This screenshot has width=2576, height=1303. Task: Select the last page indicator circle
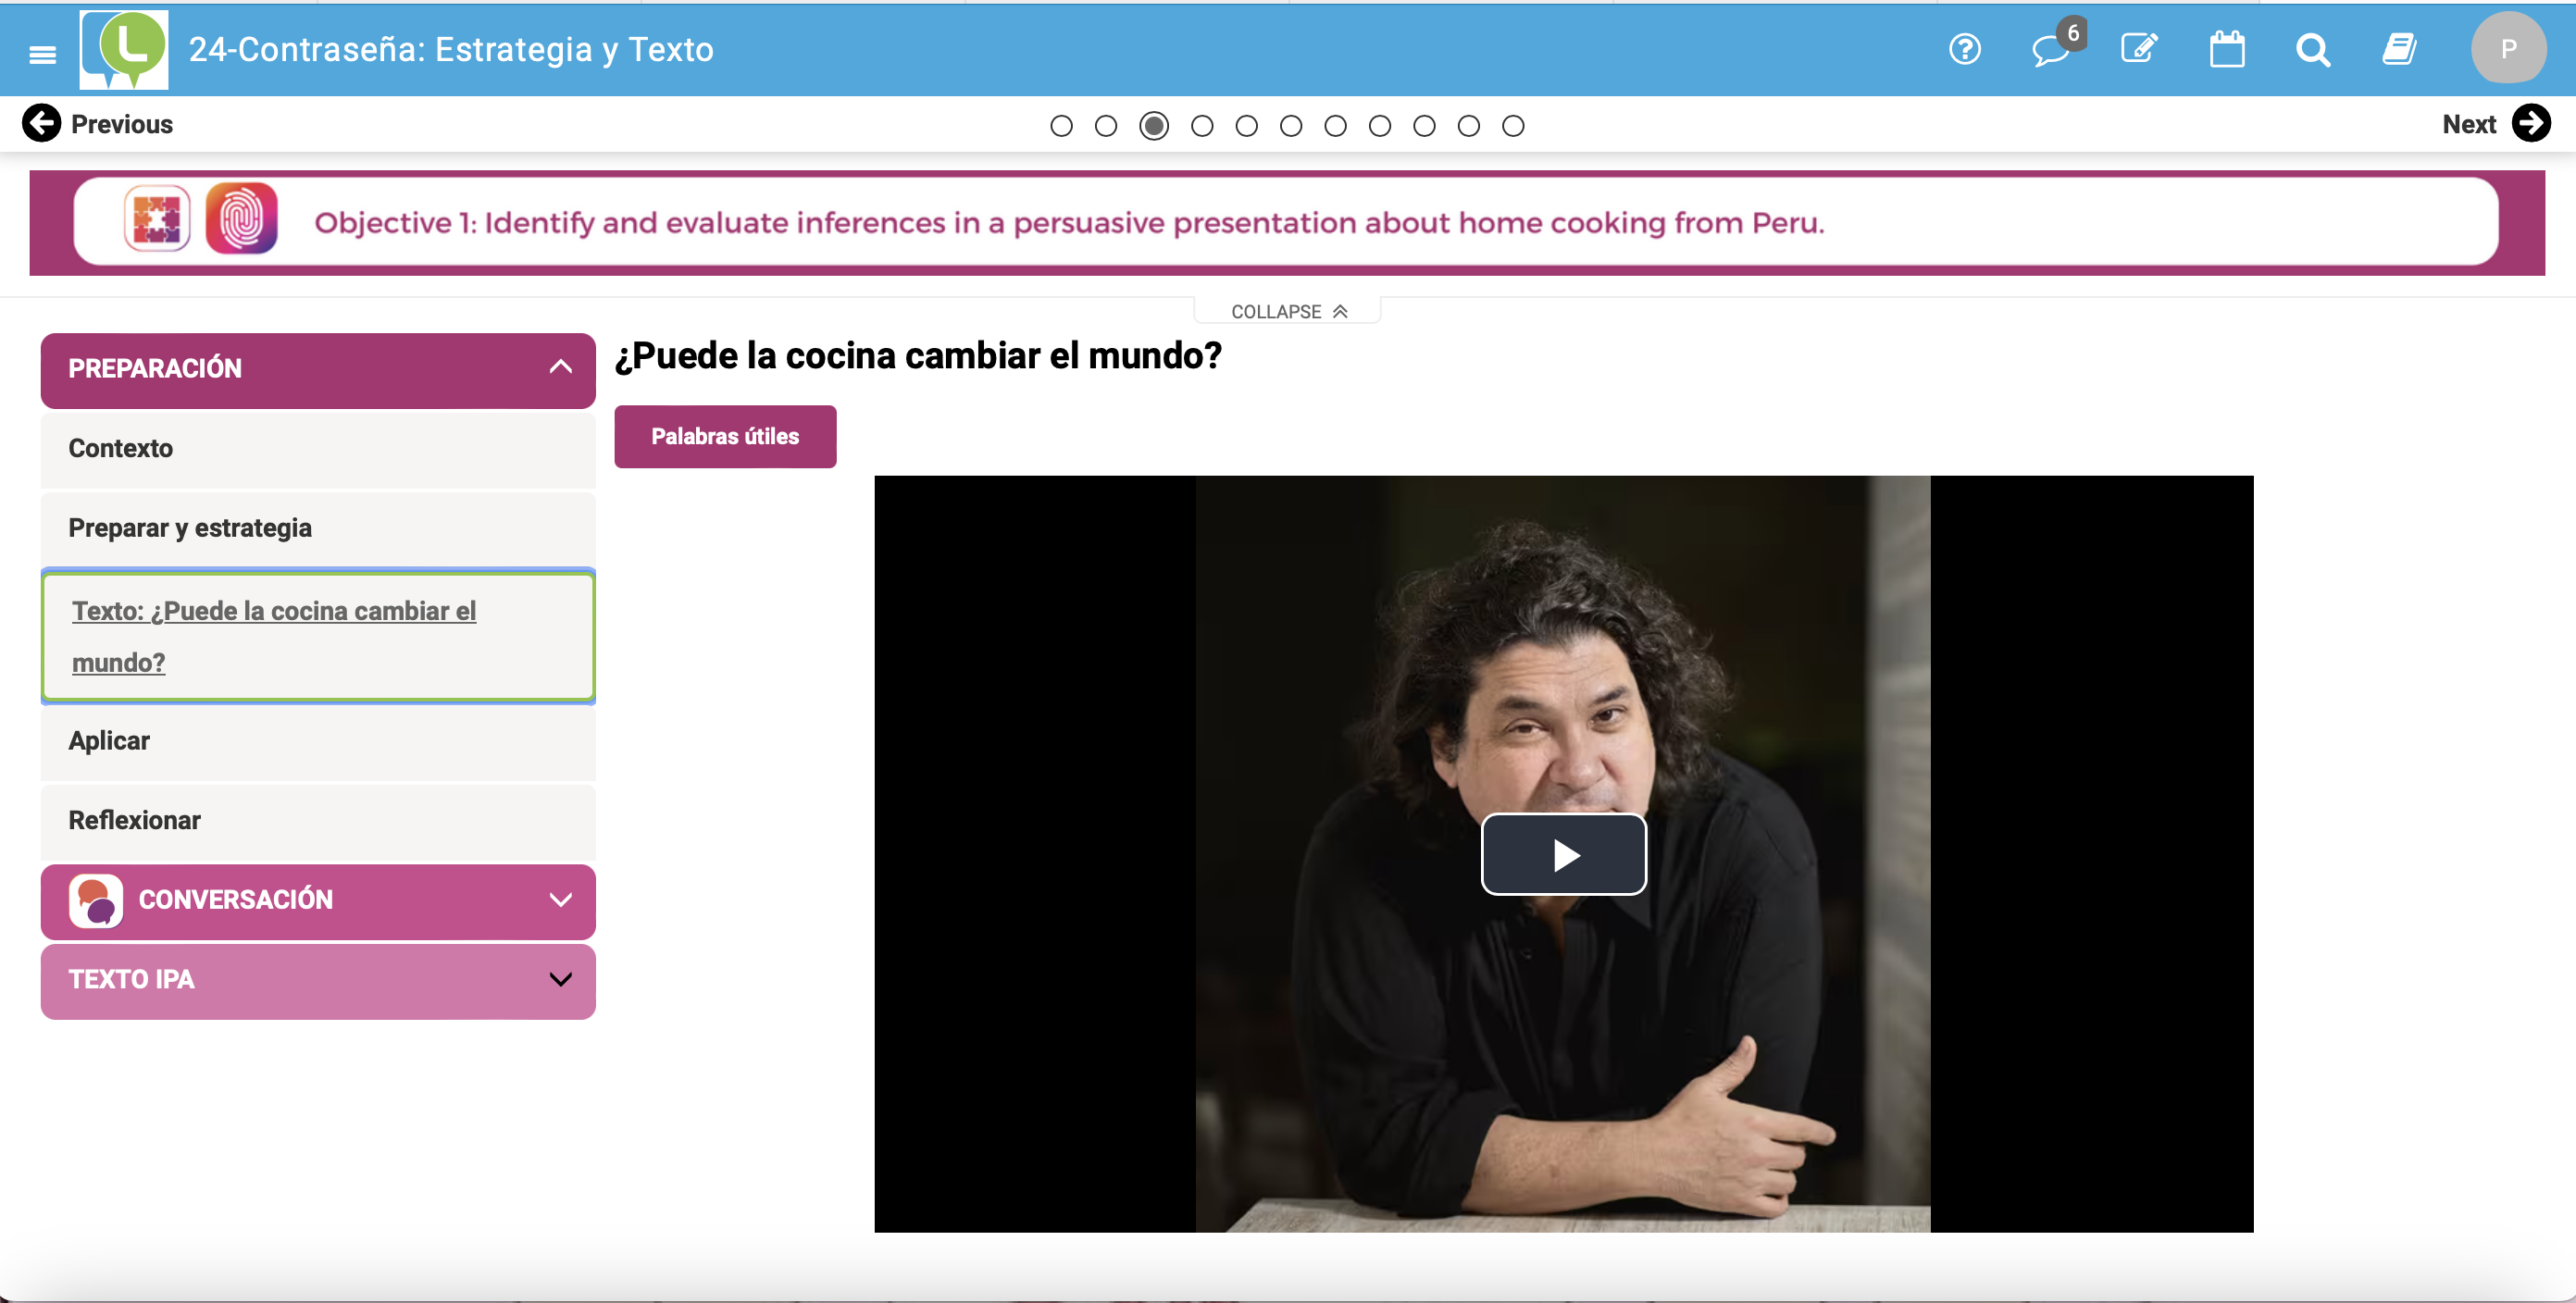[1513, 126]
